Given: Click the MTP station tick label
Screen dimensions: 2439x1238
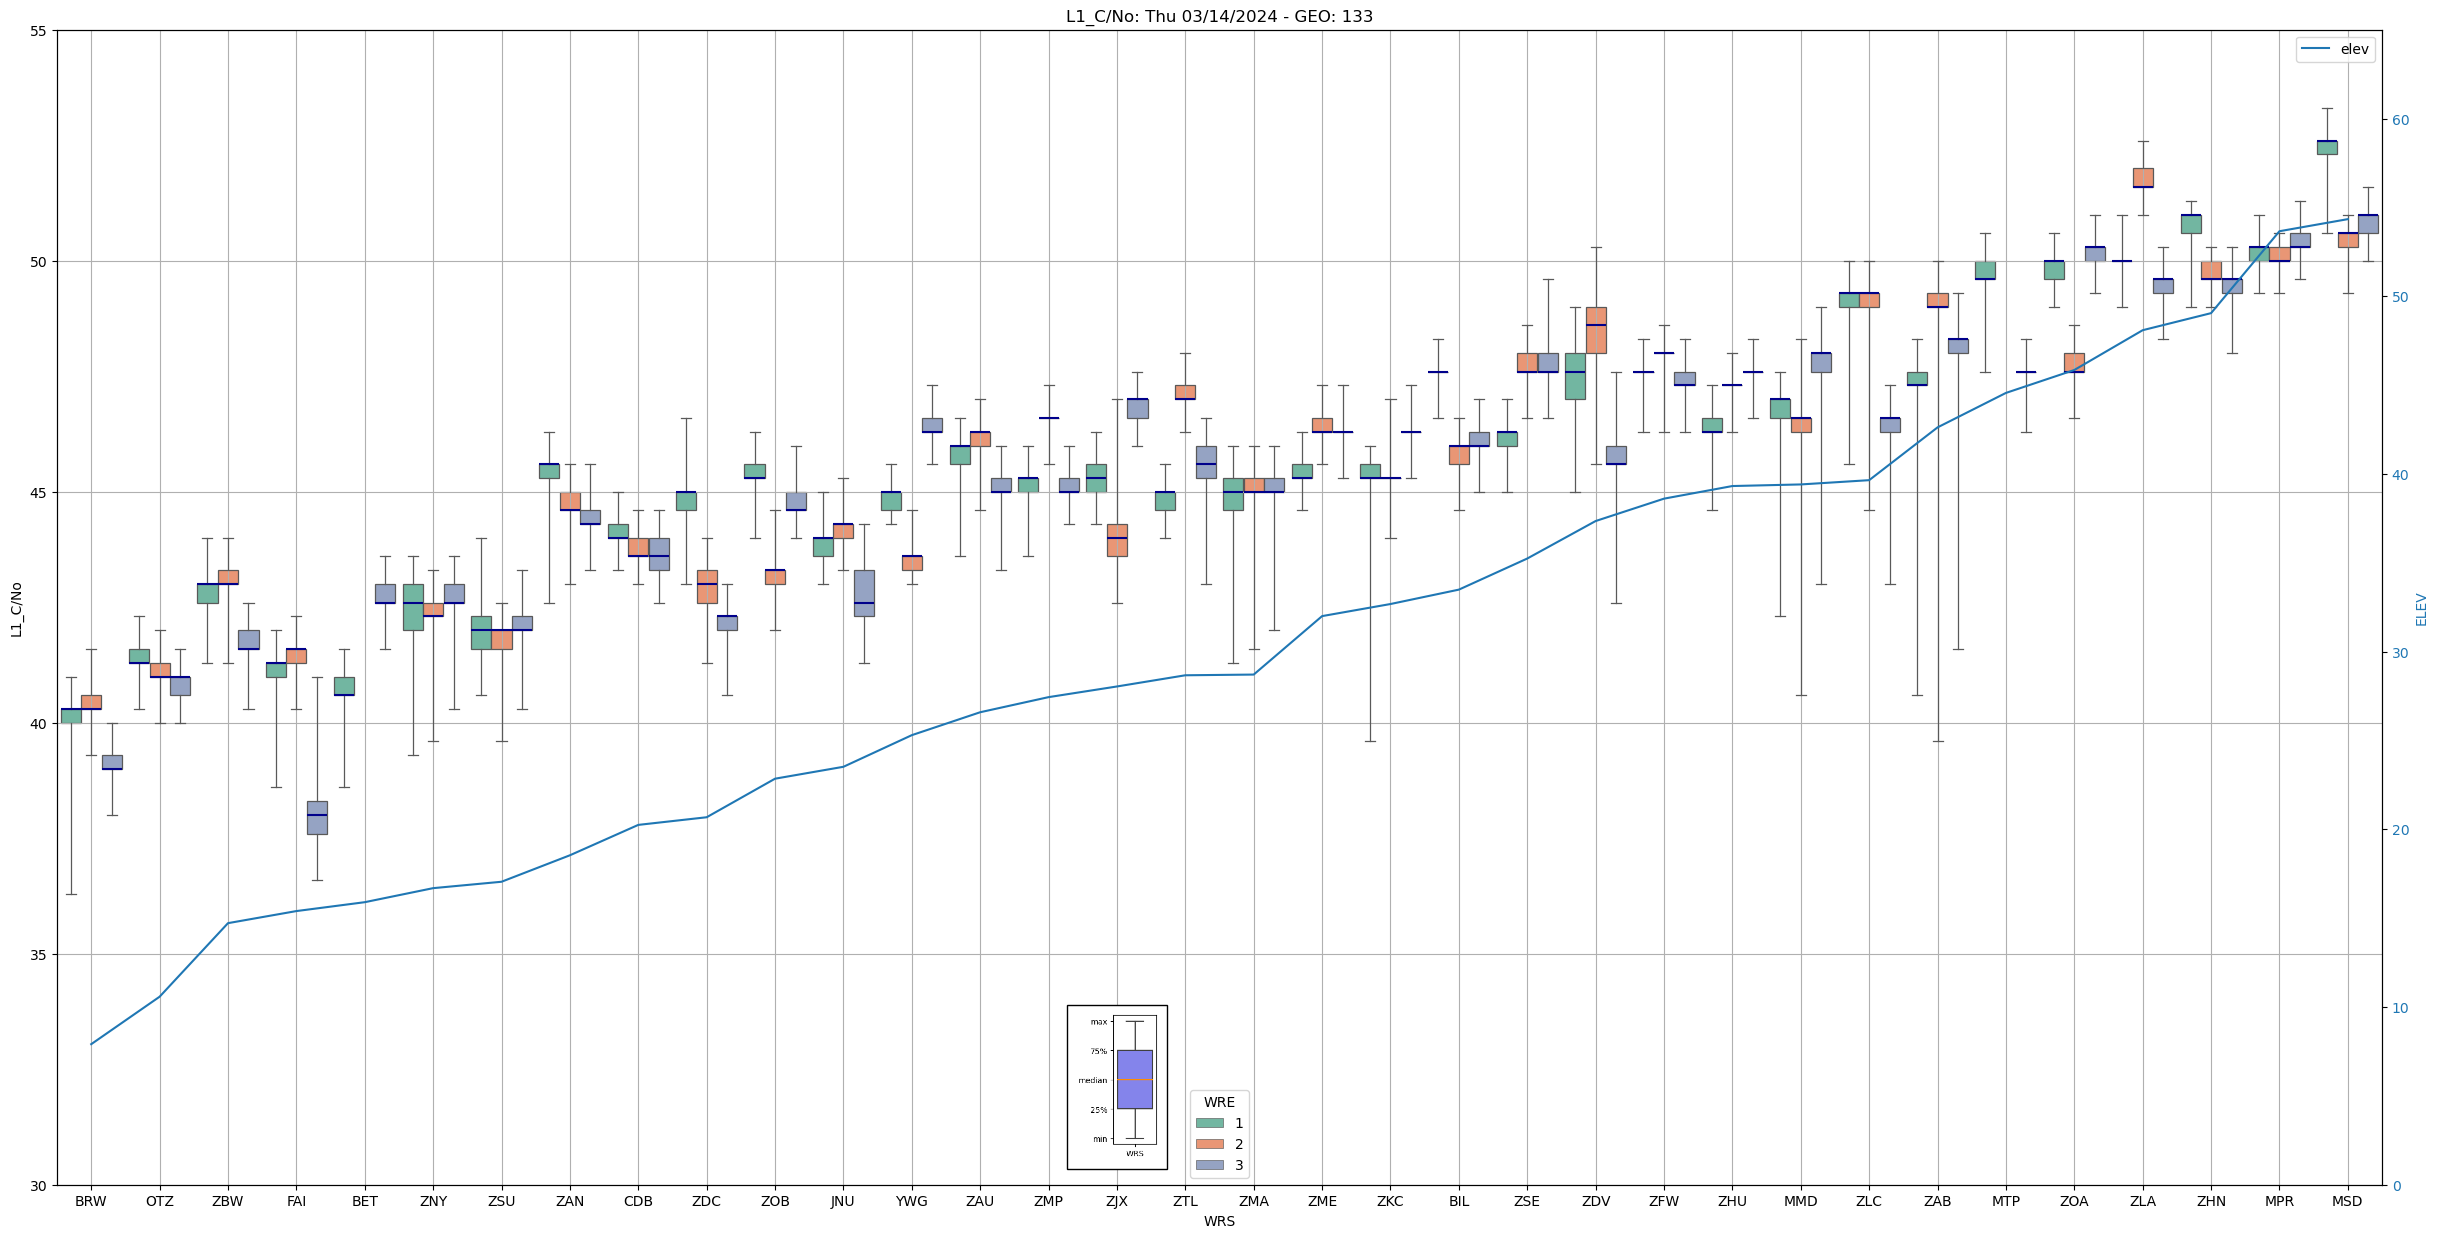Looking at the screenshot, I should 2005,1201.
